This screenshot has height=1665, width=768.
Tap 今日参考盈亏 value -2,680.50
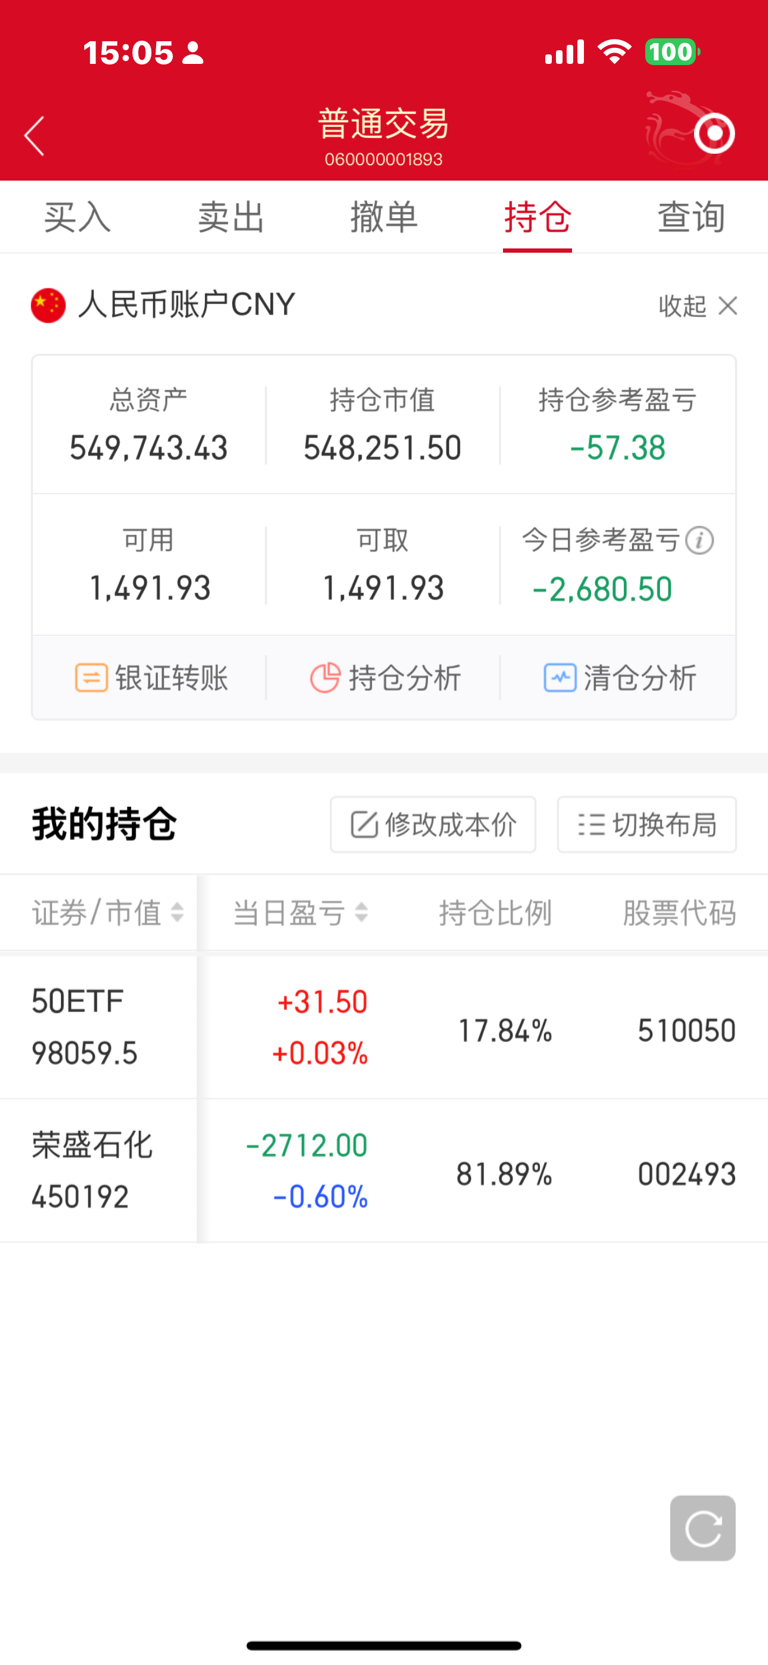click(x=602, y=589)
